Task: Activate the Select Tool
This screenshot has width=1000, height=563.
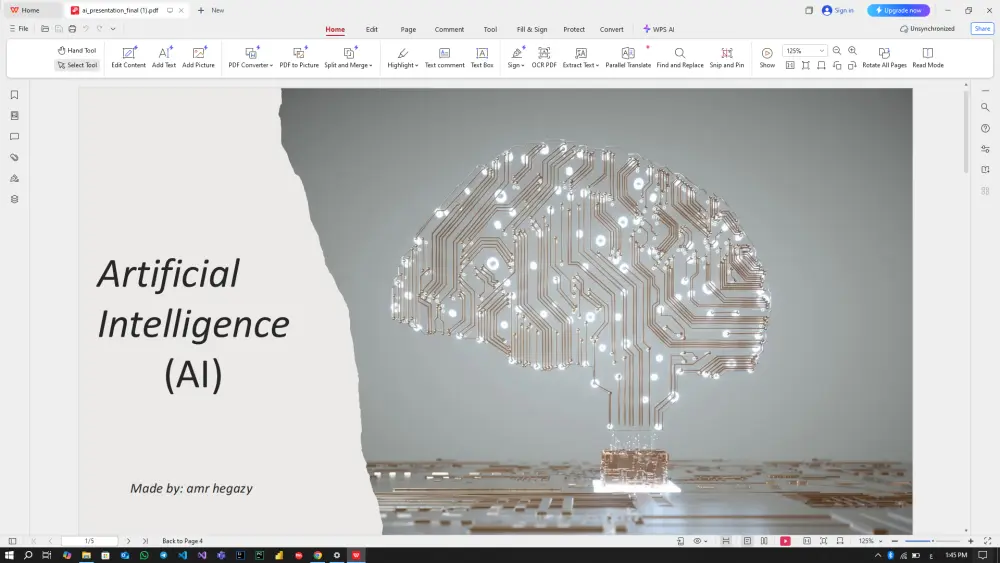Action: 77,65
